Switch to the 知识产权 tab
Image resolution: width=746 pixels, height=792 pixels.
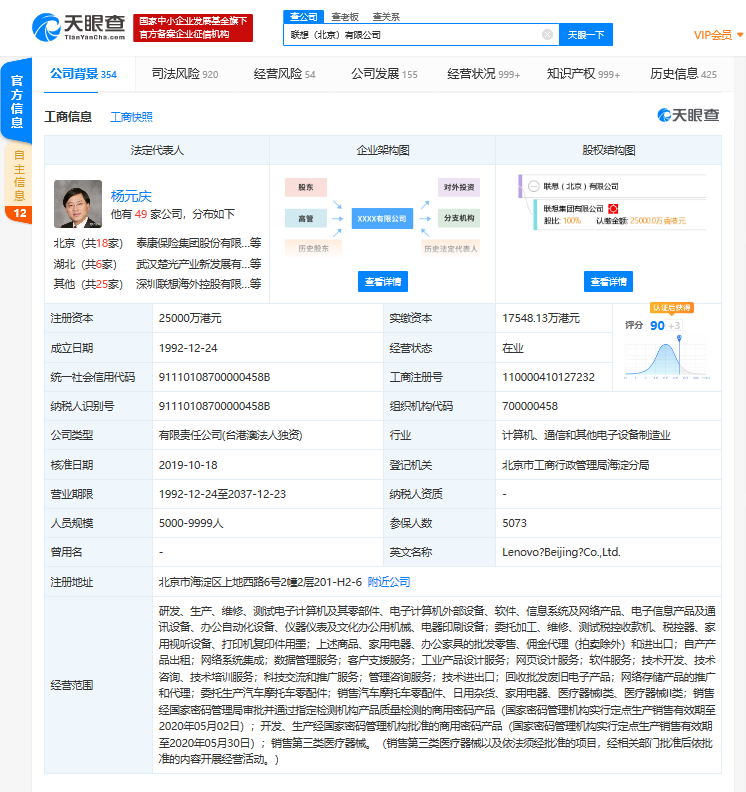pos(583,74)
